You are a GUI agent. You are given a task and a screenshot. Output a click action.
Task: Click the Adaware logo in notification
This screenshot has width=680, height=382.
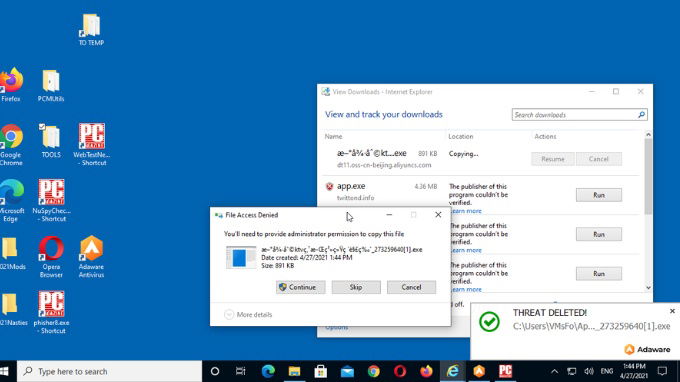click(647, 349)
